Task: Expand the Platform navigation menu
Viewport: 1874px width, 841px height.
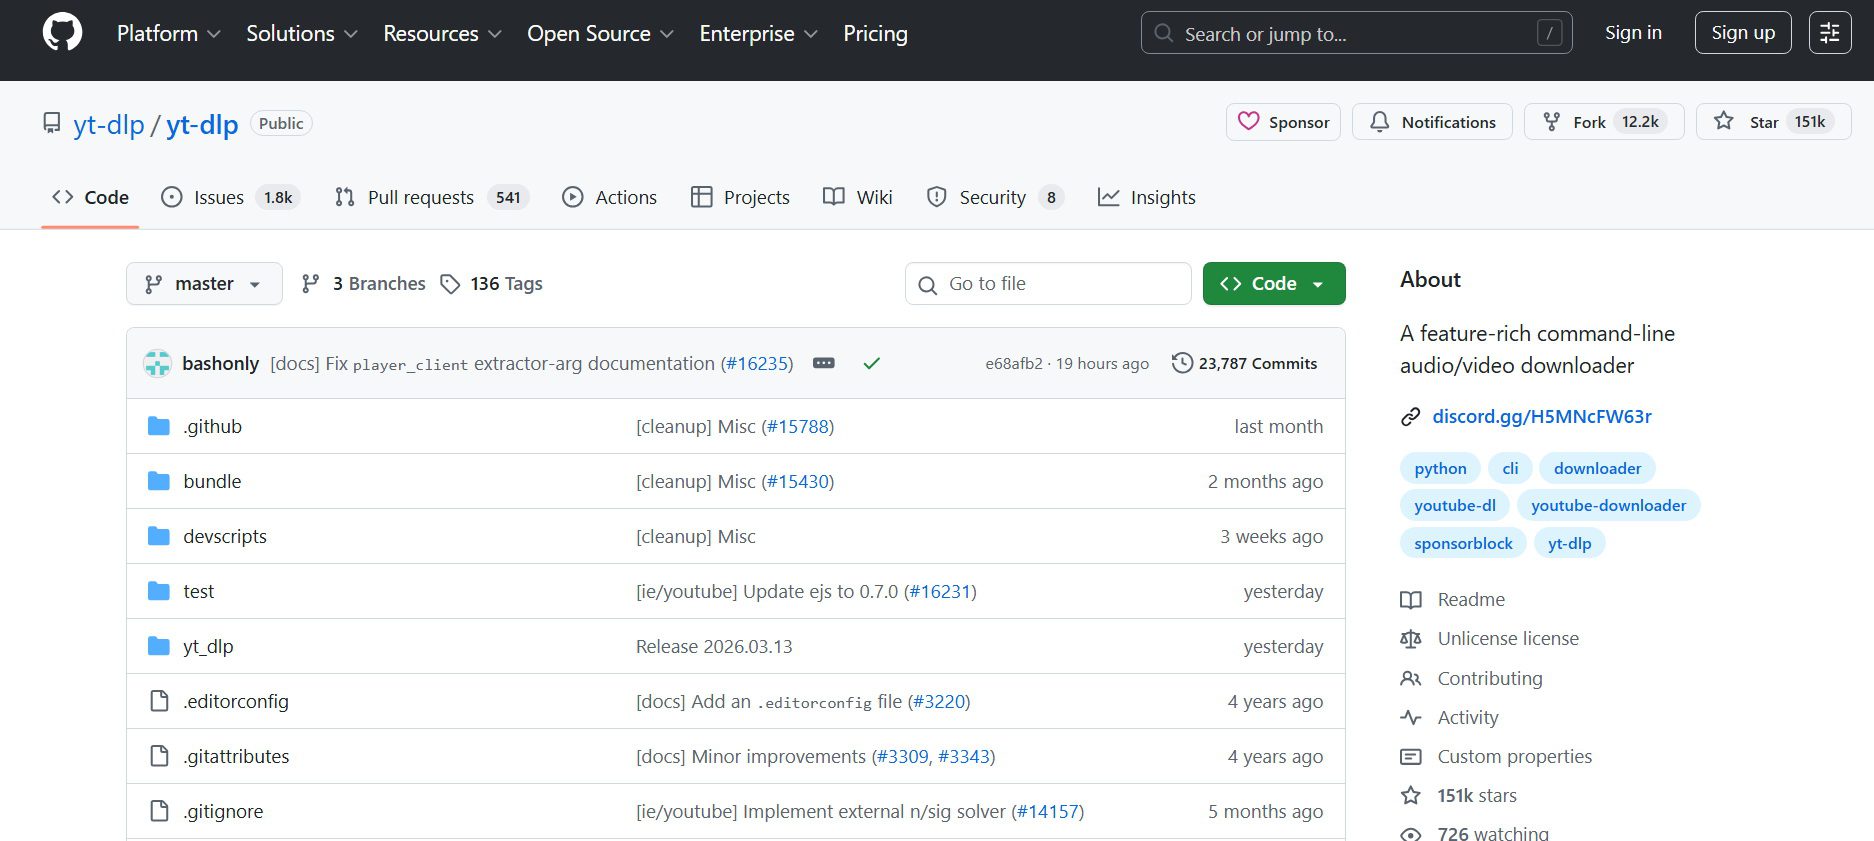Action: (x=168, y=33)
